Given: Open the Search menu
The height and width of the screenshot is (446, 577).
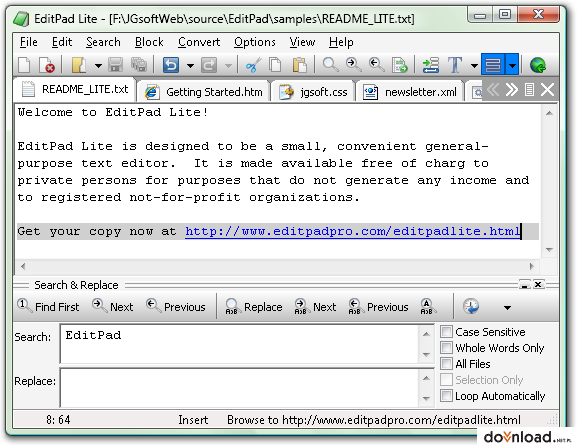Looking at the screenshot, I should (103, 42).
